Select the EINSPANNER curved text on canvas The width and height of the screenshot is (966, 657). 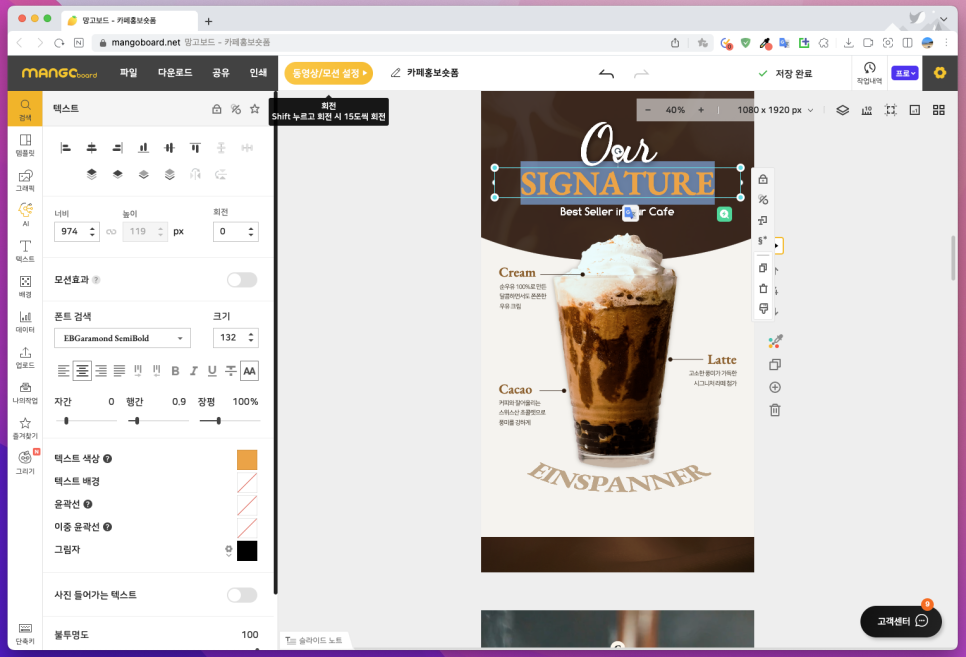618,478
